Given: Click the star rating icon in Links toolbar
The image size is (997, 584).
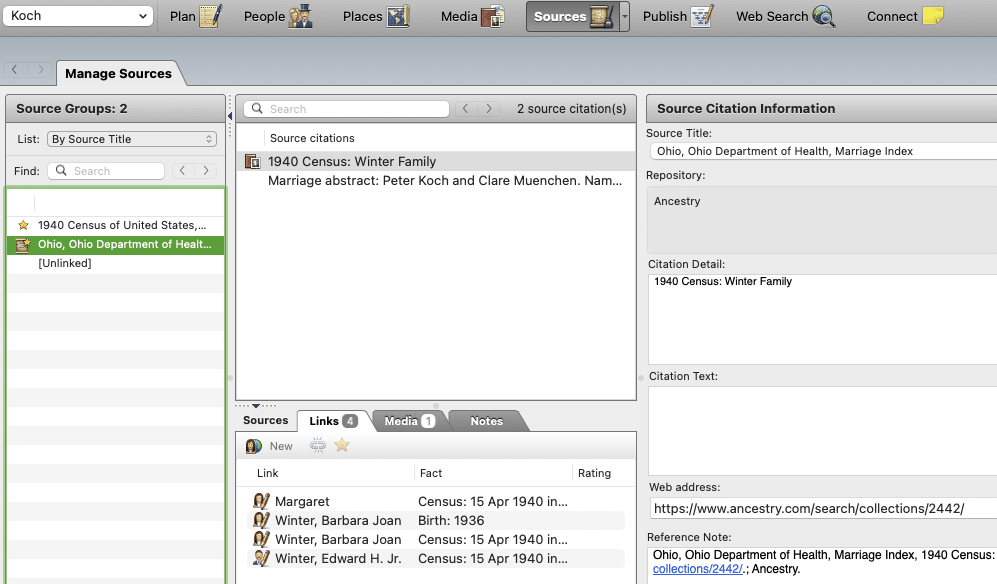Looking at the screenshot, I should click(342, 446).
